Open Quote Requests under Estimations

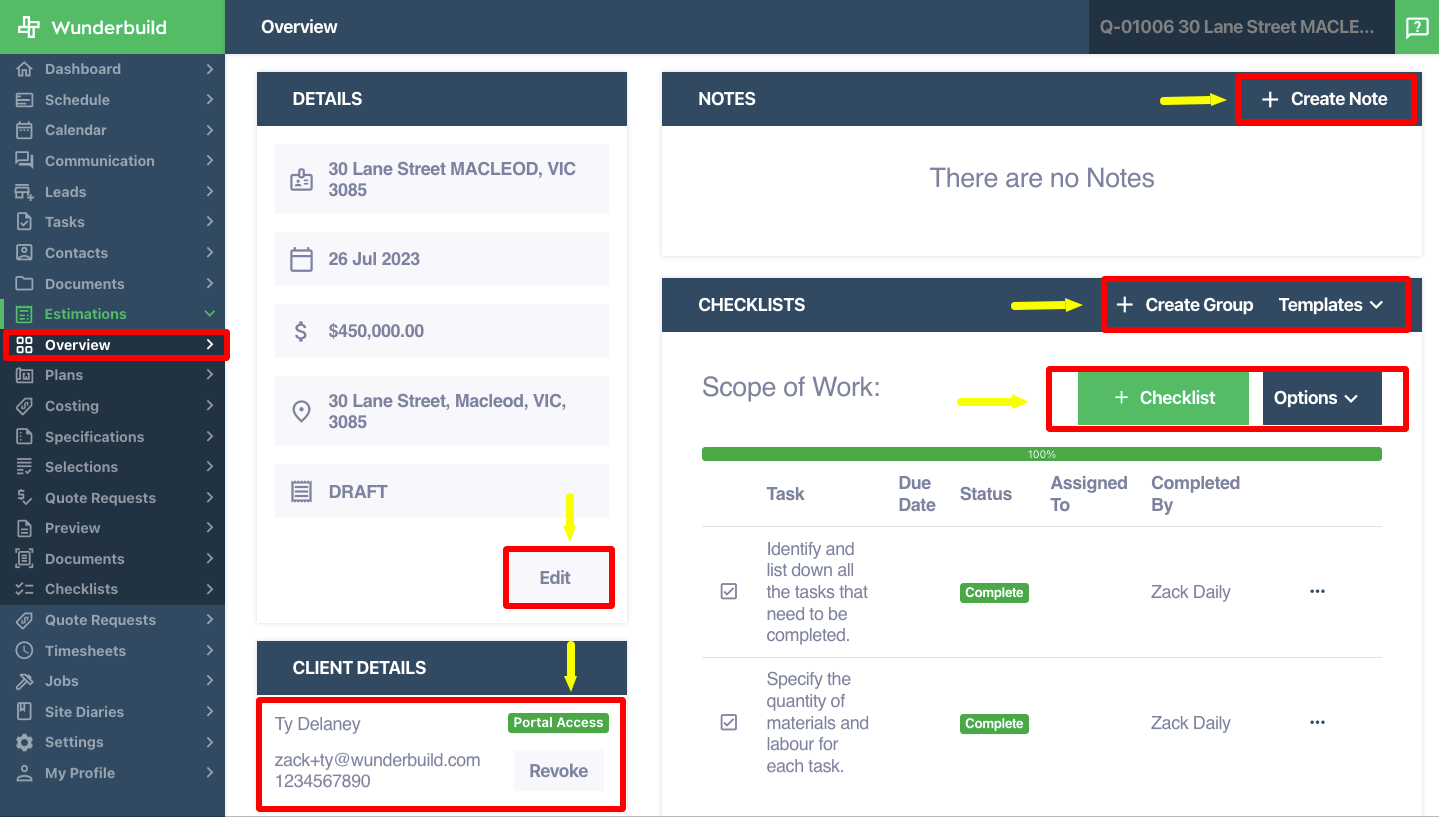click(112, 498)
